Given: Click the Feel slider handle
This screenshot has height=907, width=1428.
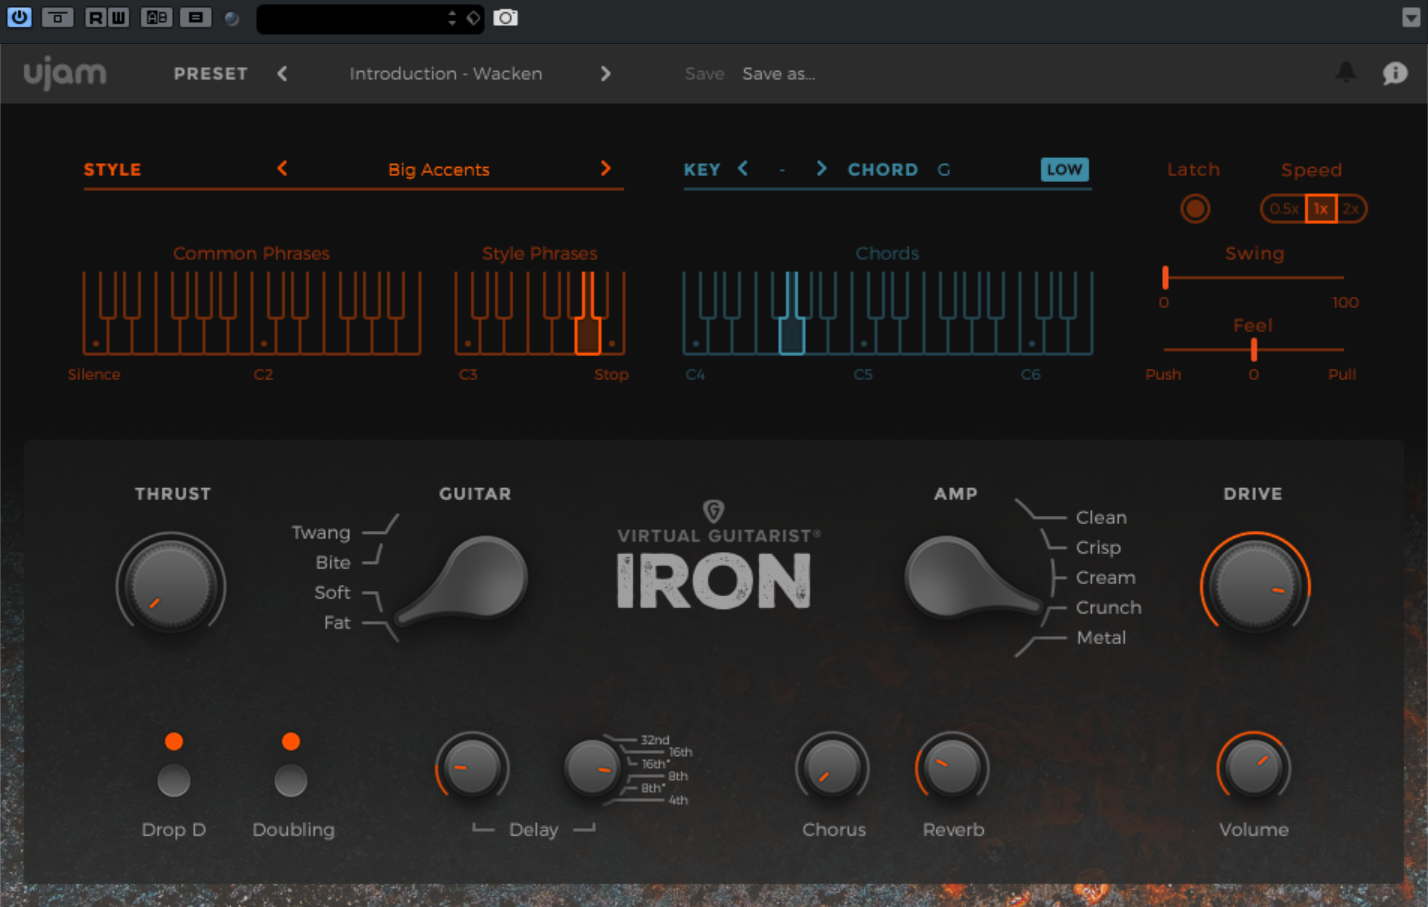Looking at the screenshot, I should click(1253, 349).
